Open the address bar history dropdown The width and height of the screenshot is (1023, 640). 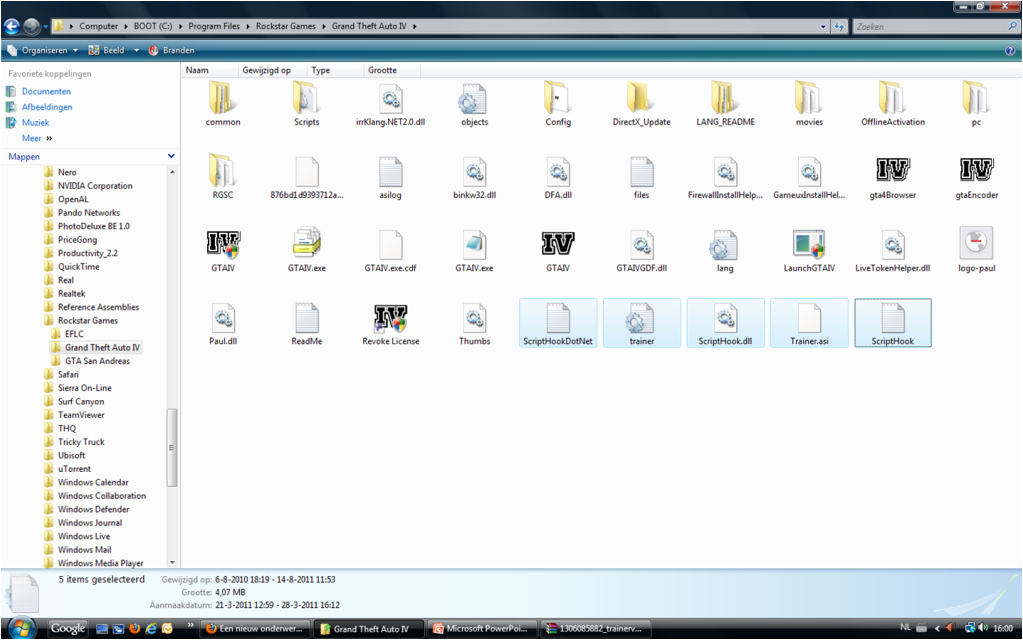823,27
